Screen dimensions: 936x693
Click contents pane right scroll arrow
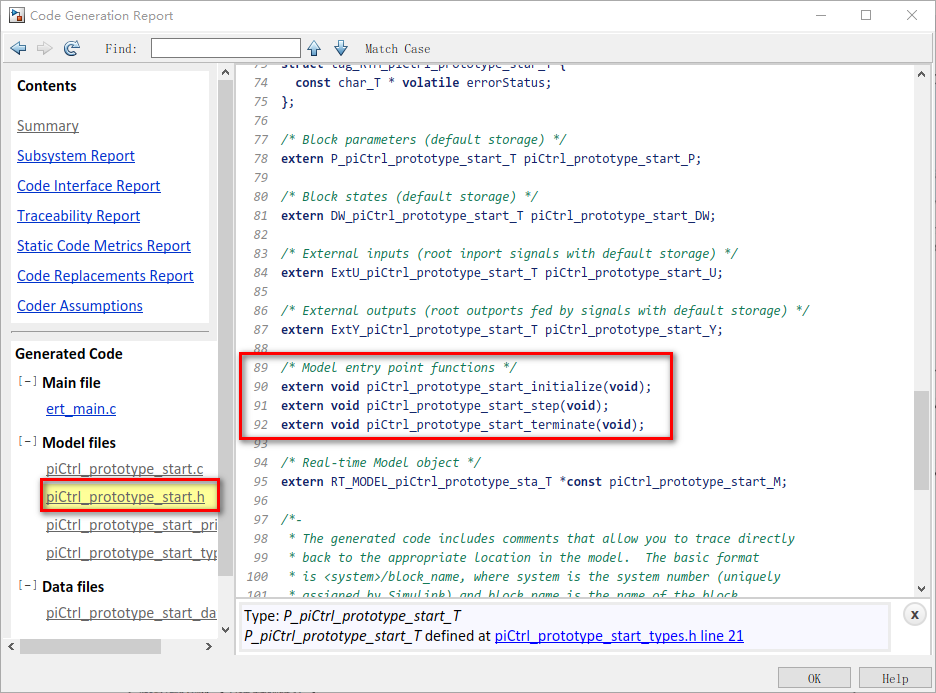[x=208, y=646]
